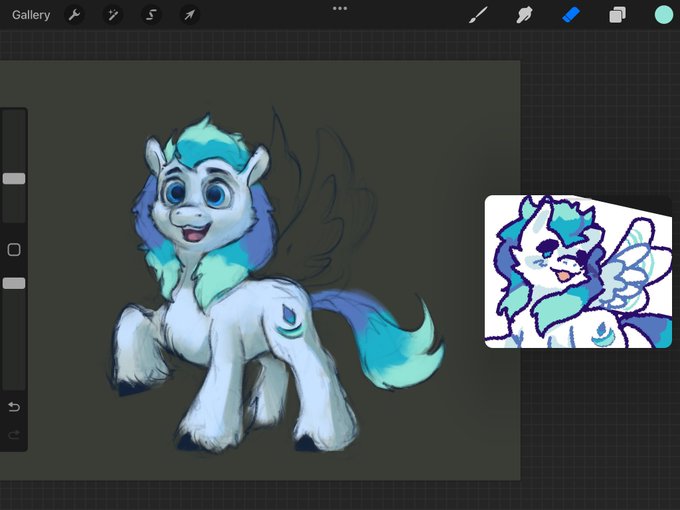Click the brush size slider handle
This screenshot has height=510, width=680.
(x=14, y=179)
